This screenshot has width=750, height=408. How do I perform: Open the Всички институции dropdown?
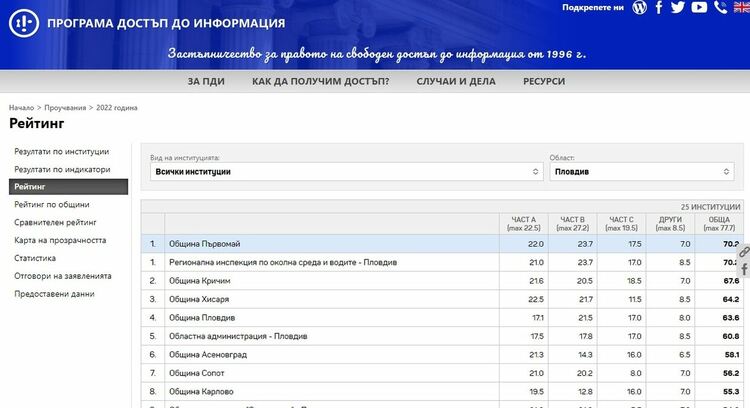point(346,172)
